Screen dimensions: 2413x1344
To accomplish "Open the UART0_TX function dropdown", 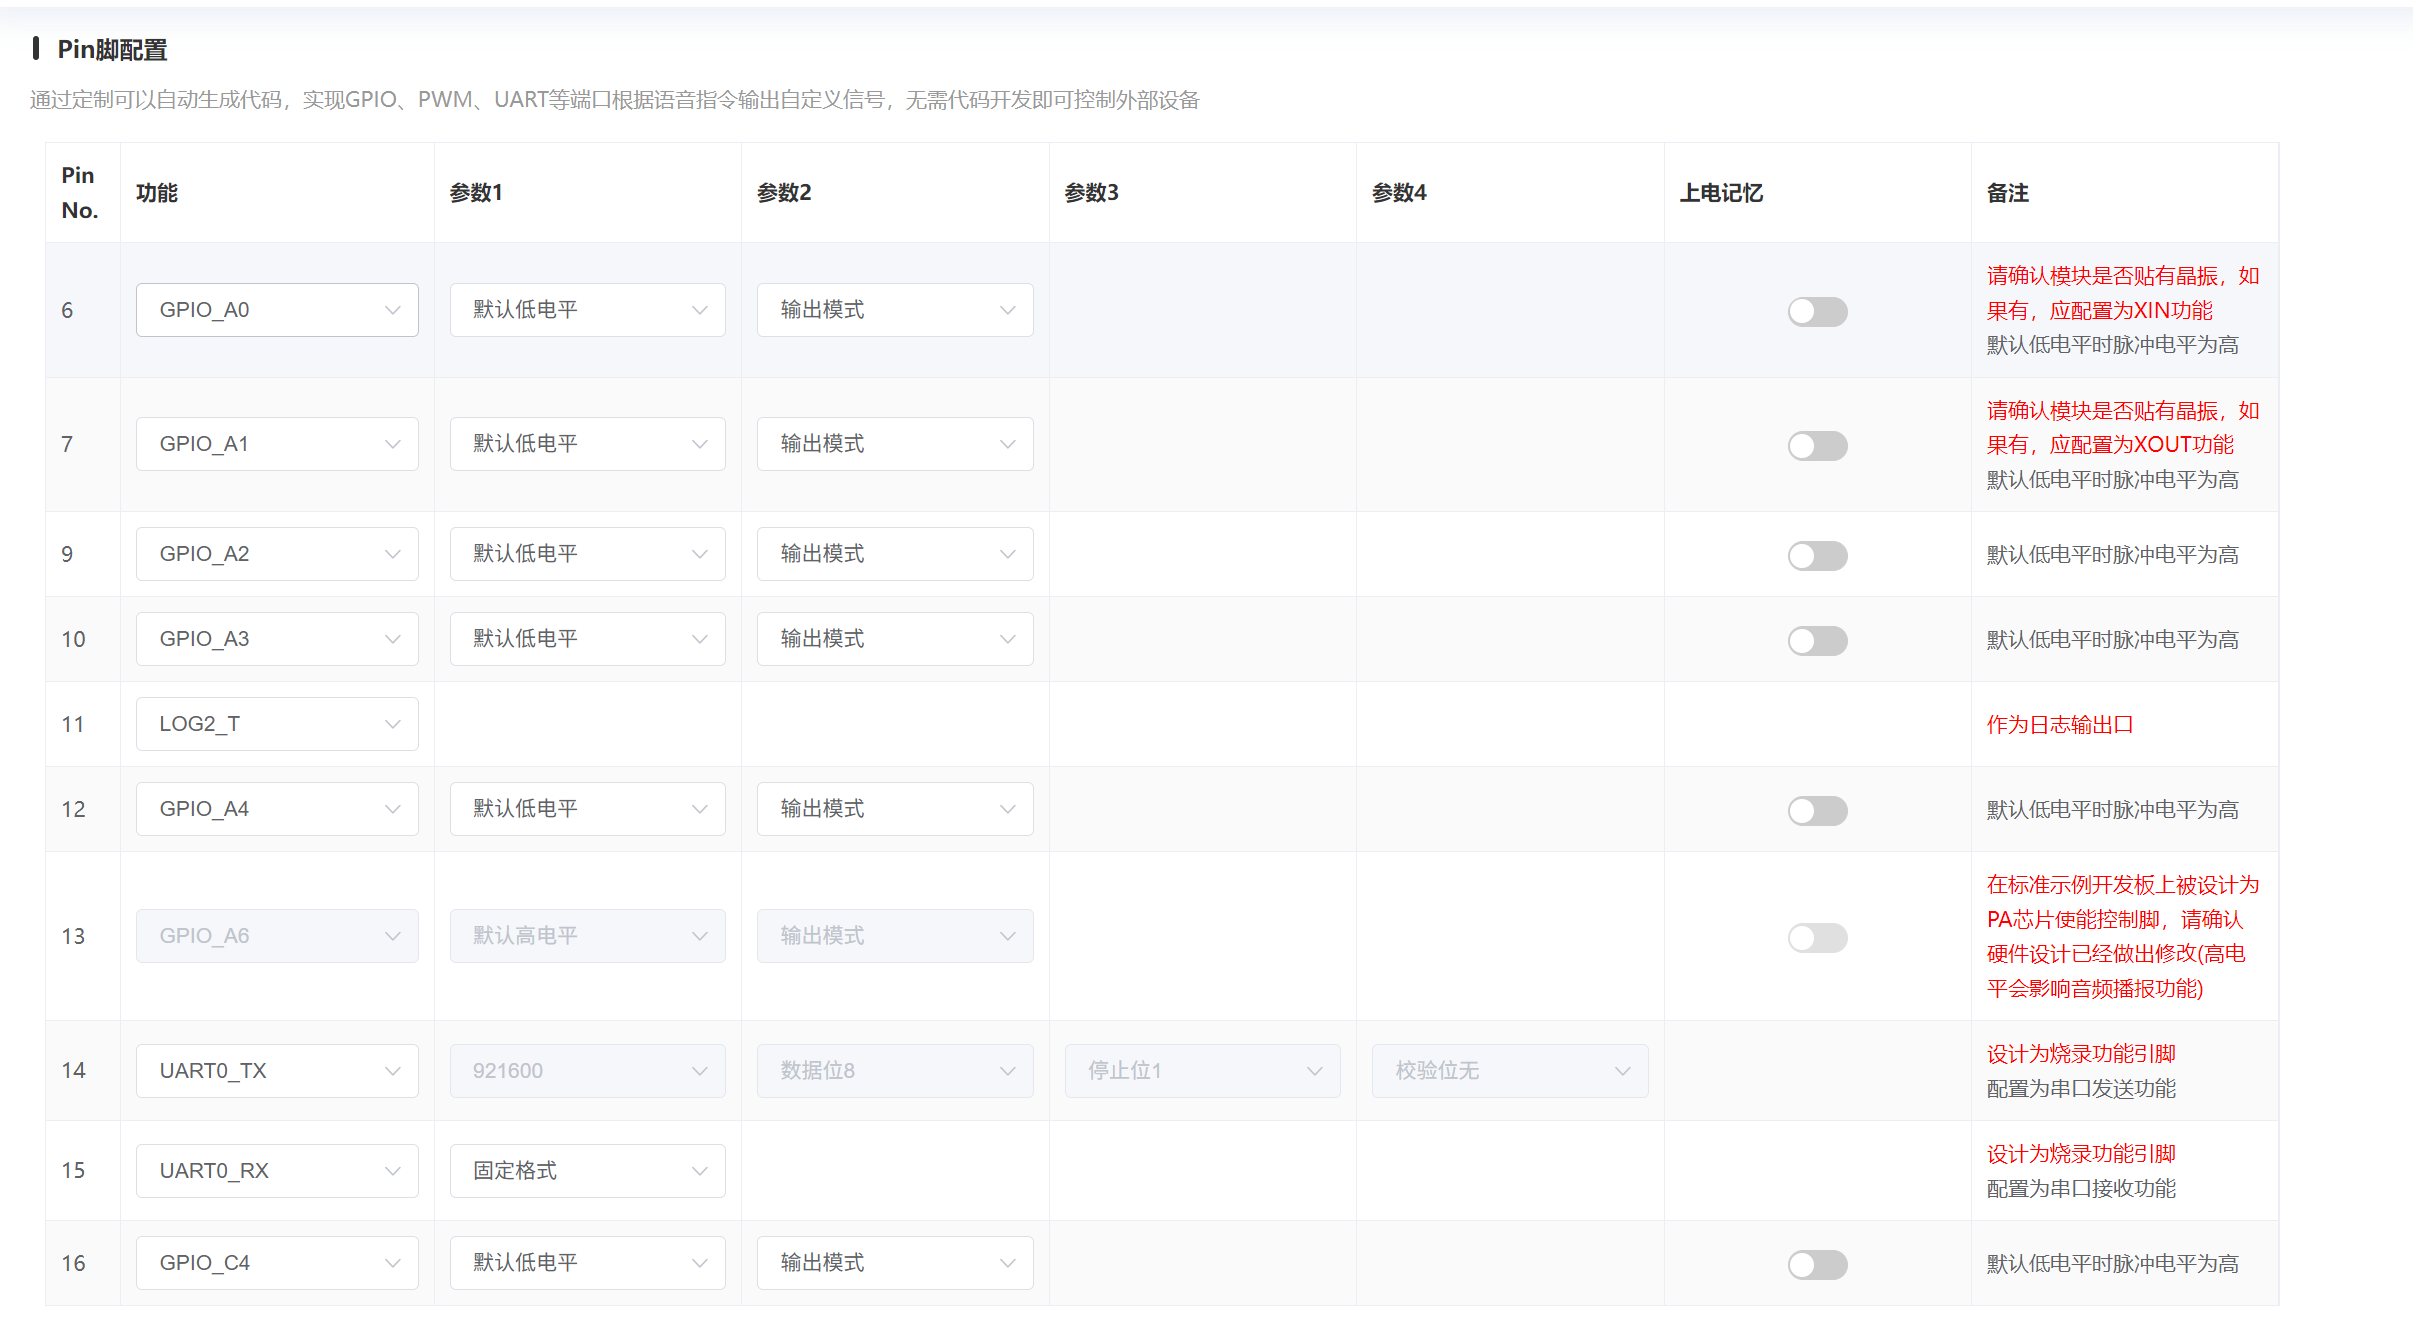I will 277,1071.
